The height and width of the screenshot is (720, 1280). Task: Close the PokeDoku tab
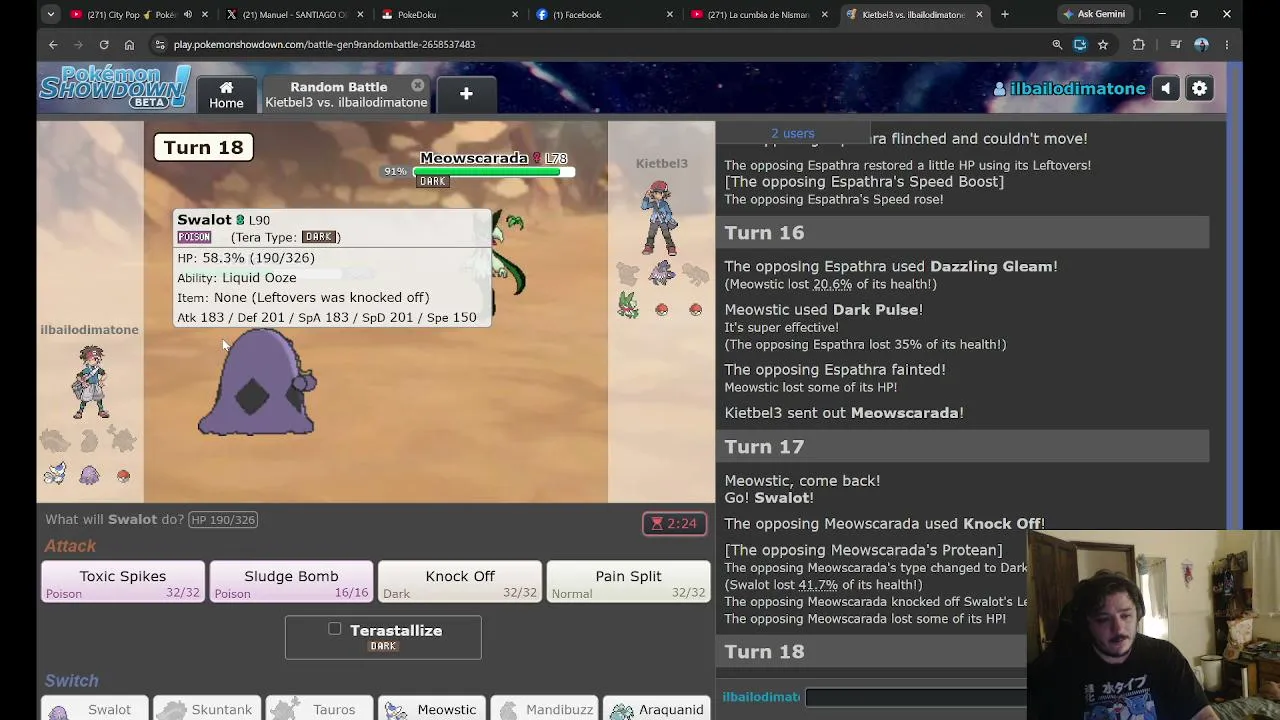point(515,15)
